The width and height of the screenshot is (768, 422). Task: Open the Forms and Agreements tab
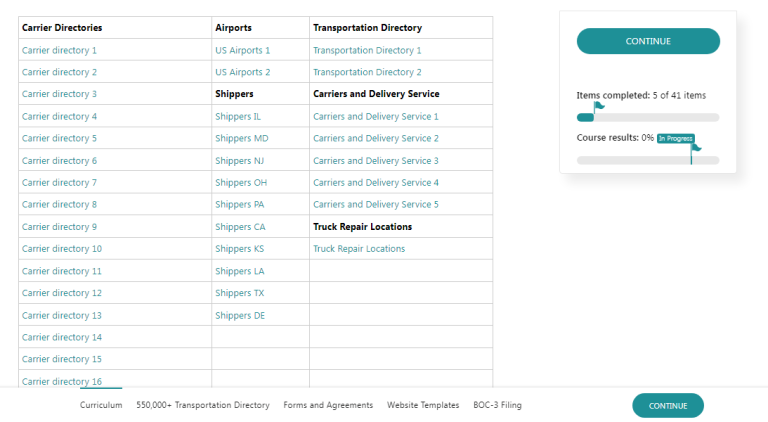click(x=328, y=405)
